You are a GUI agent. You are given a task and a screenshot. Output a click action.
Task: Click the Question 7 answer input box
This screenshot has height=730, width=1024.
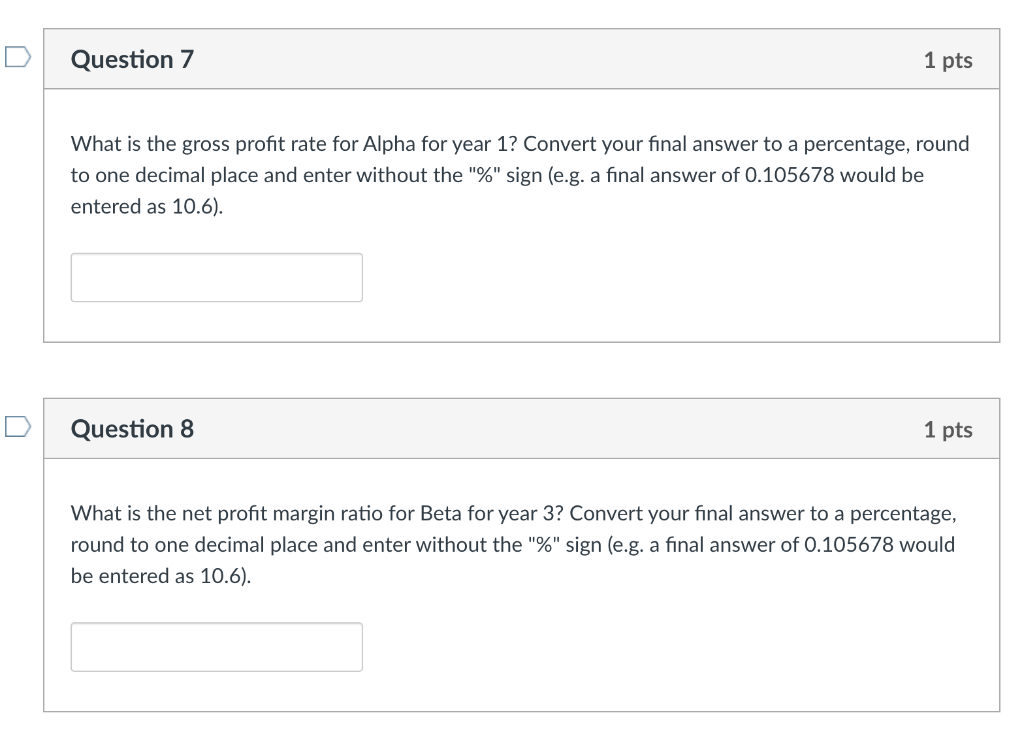216,277
